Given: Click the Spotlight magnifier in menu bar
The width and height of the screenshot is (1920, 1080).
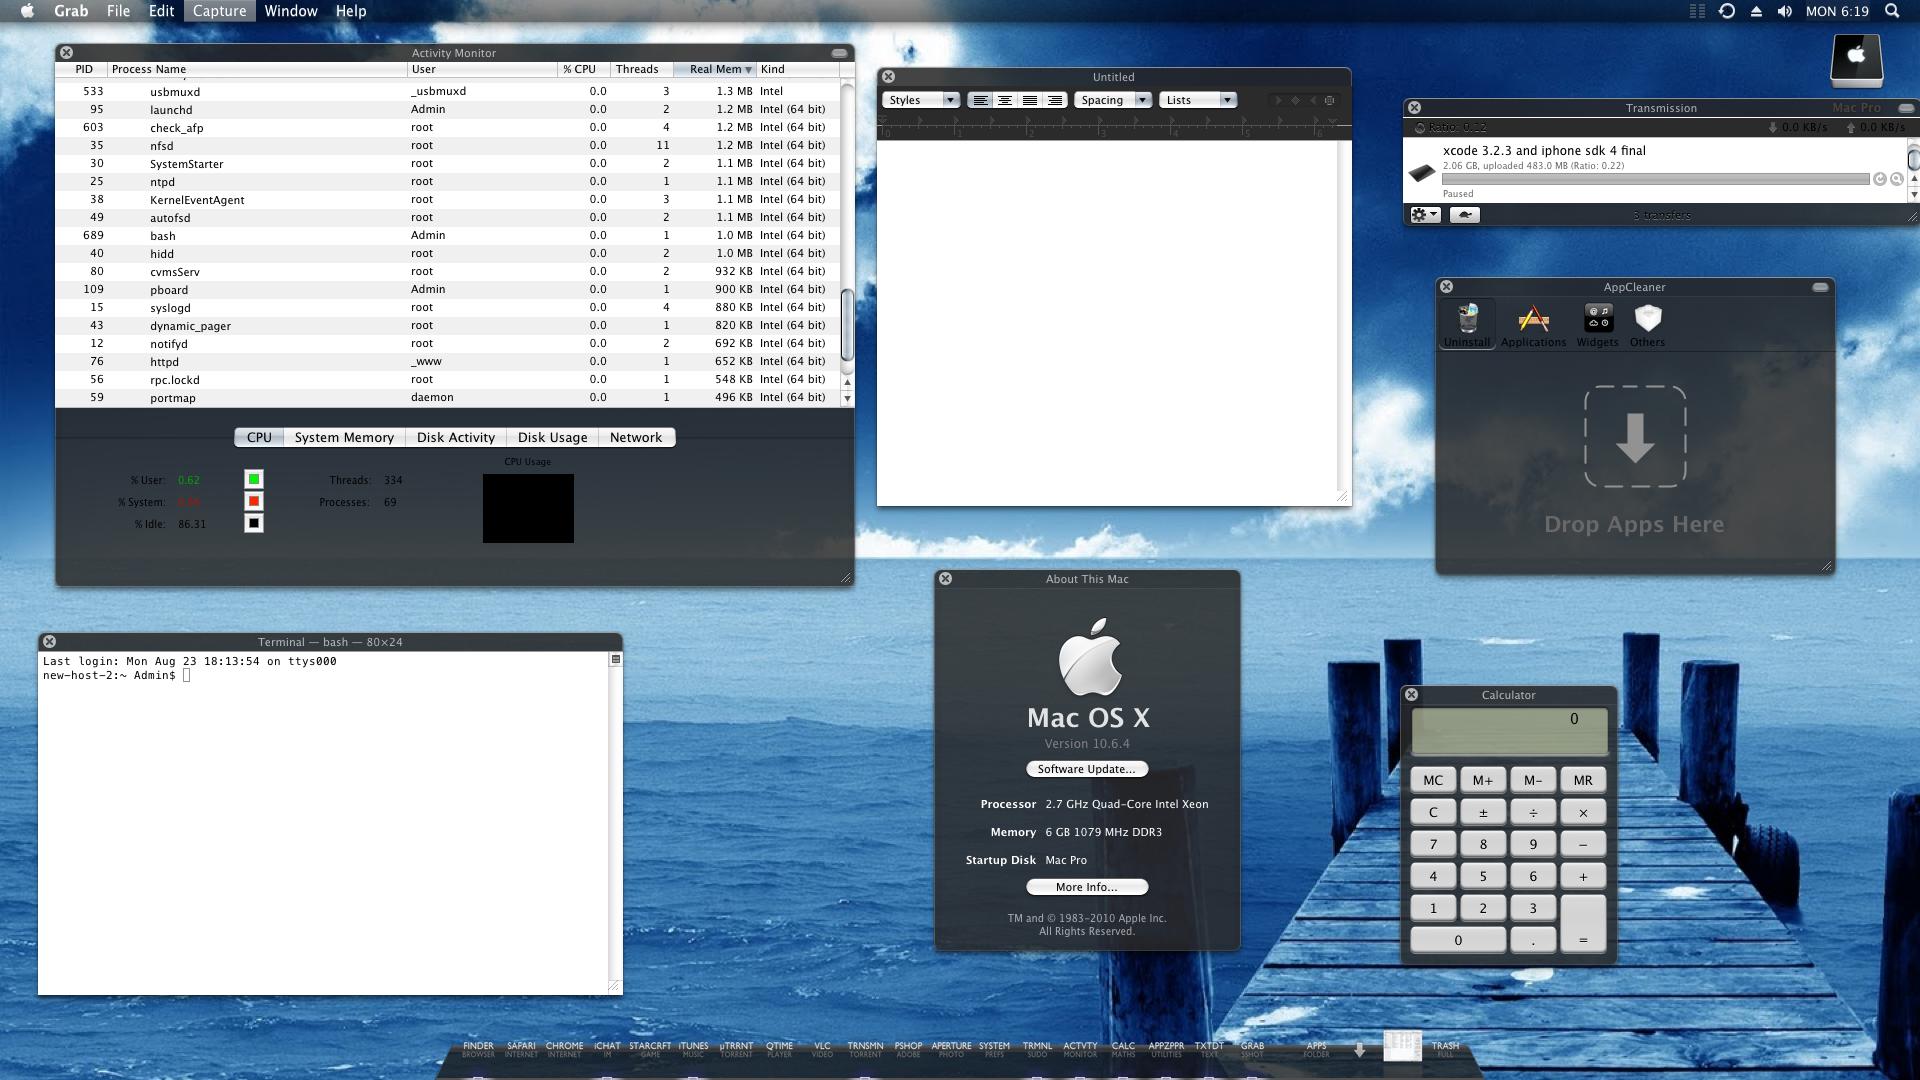Looking at the screenshot, I should point(1891,11).
